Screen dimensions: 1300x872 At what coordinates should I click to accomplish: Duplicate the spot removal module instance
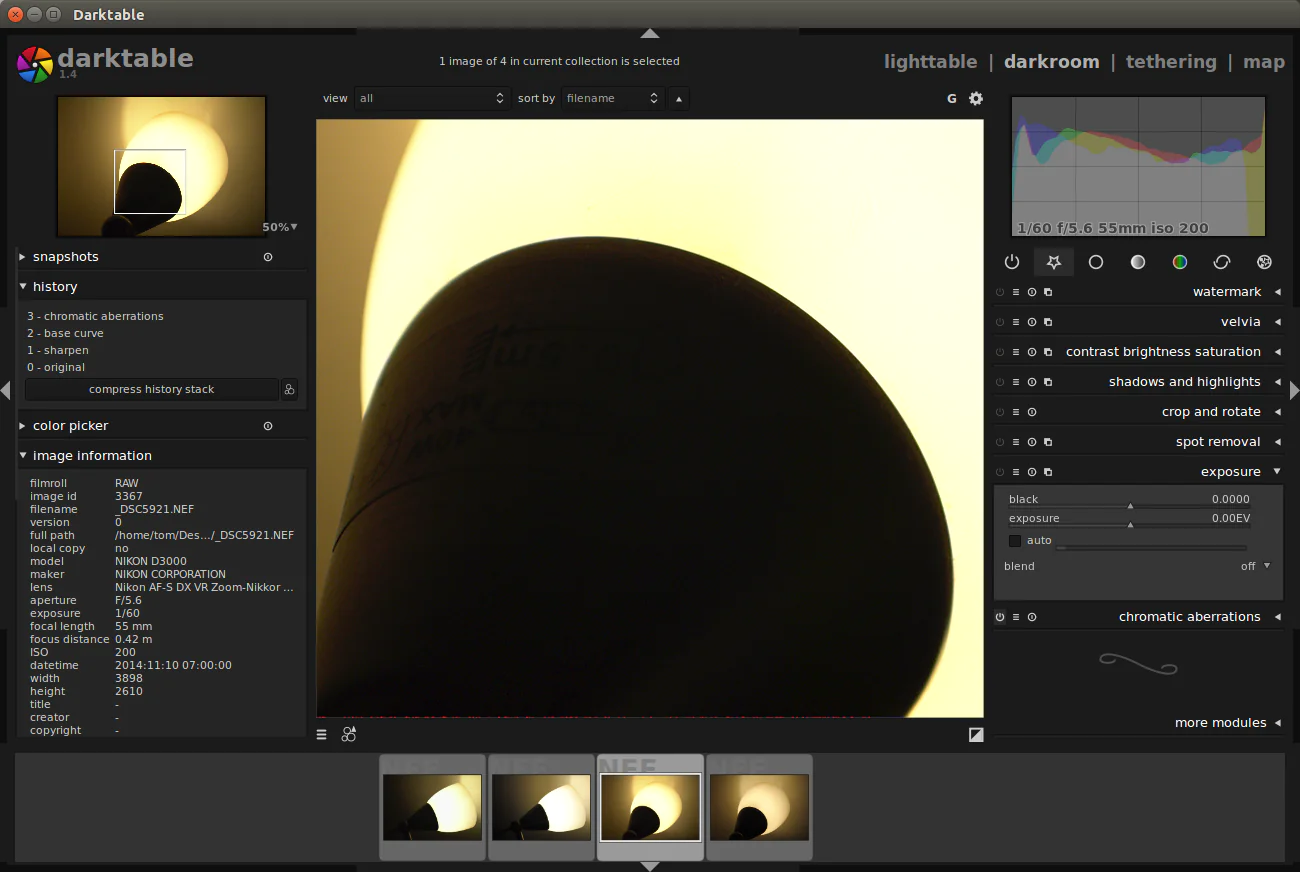[x=1048, y=442]
